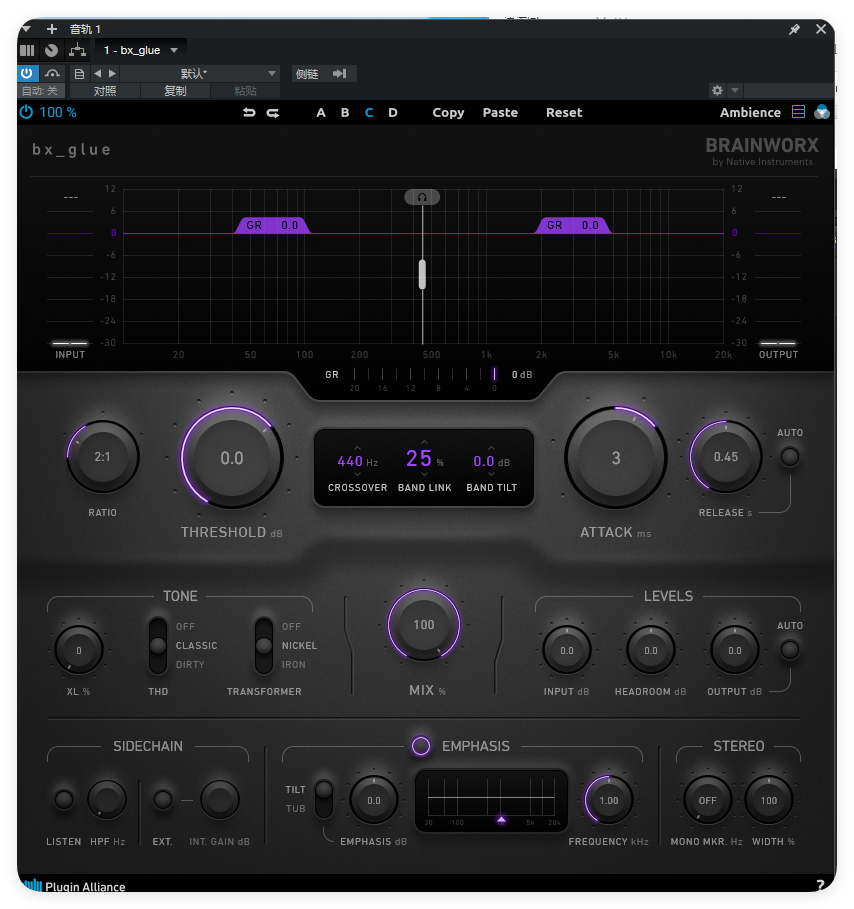The width and height of the screenshot is (854, 909).
Task: Open help with the question mark icon
Action: click(x=820, y=885)
